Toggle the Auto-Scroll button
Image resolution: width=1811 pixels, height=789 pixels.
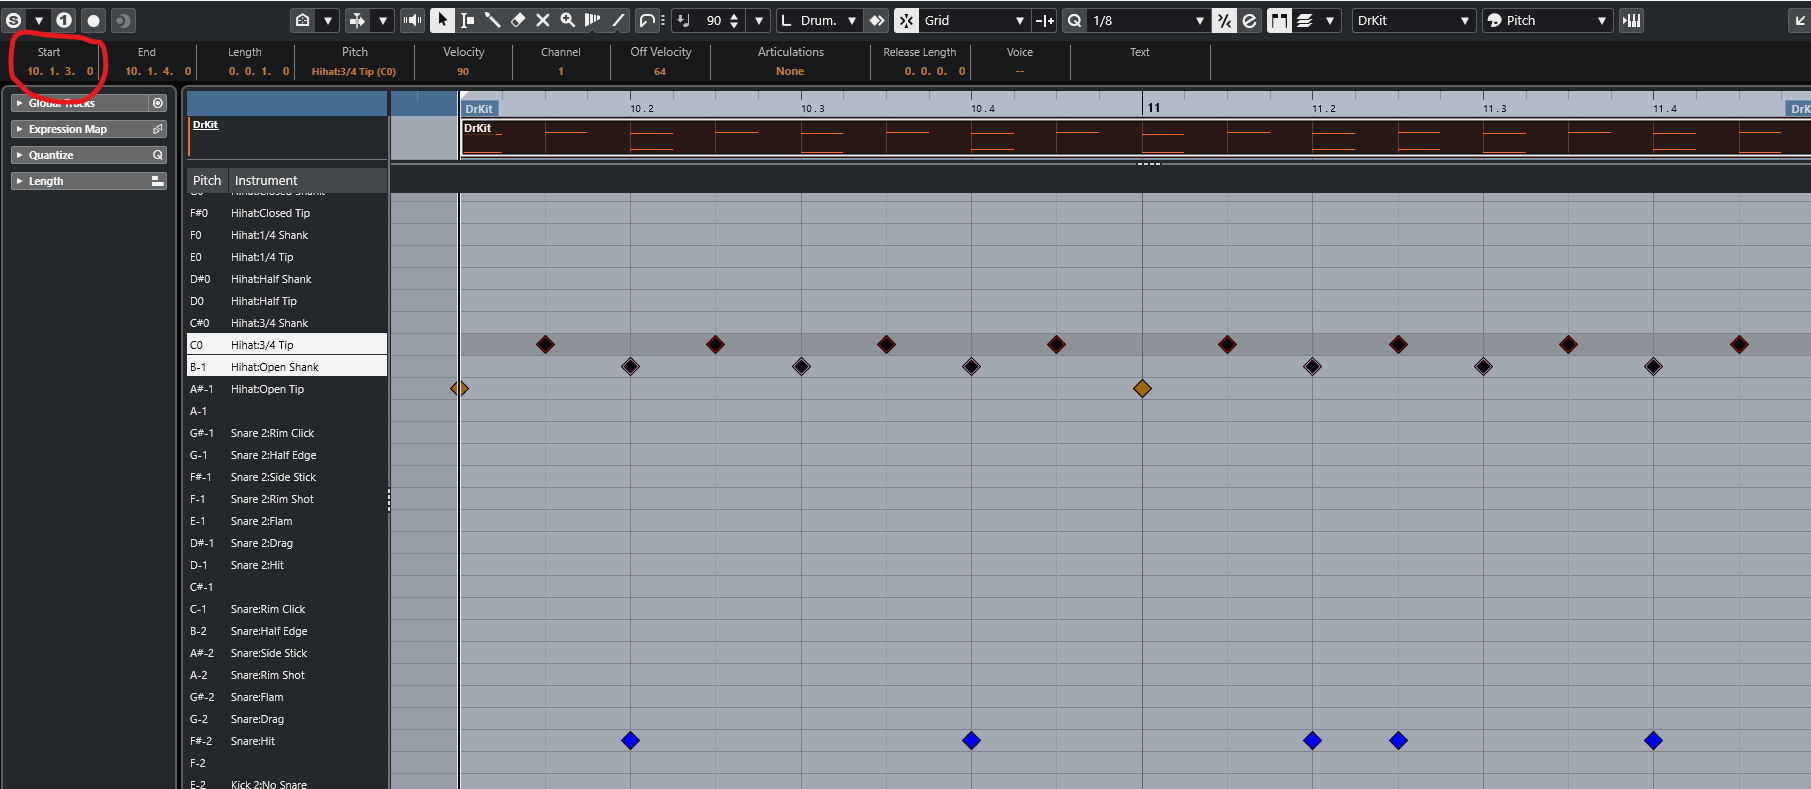coord(357,20)
